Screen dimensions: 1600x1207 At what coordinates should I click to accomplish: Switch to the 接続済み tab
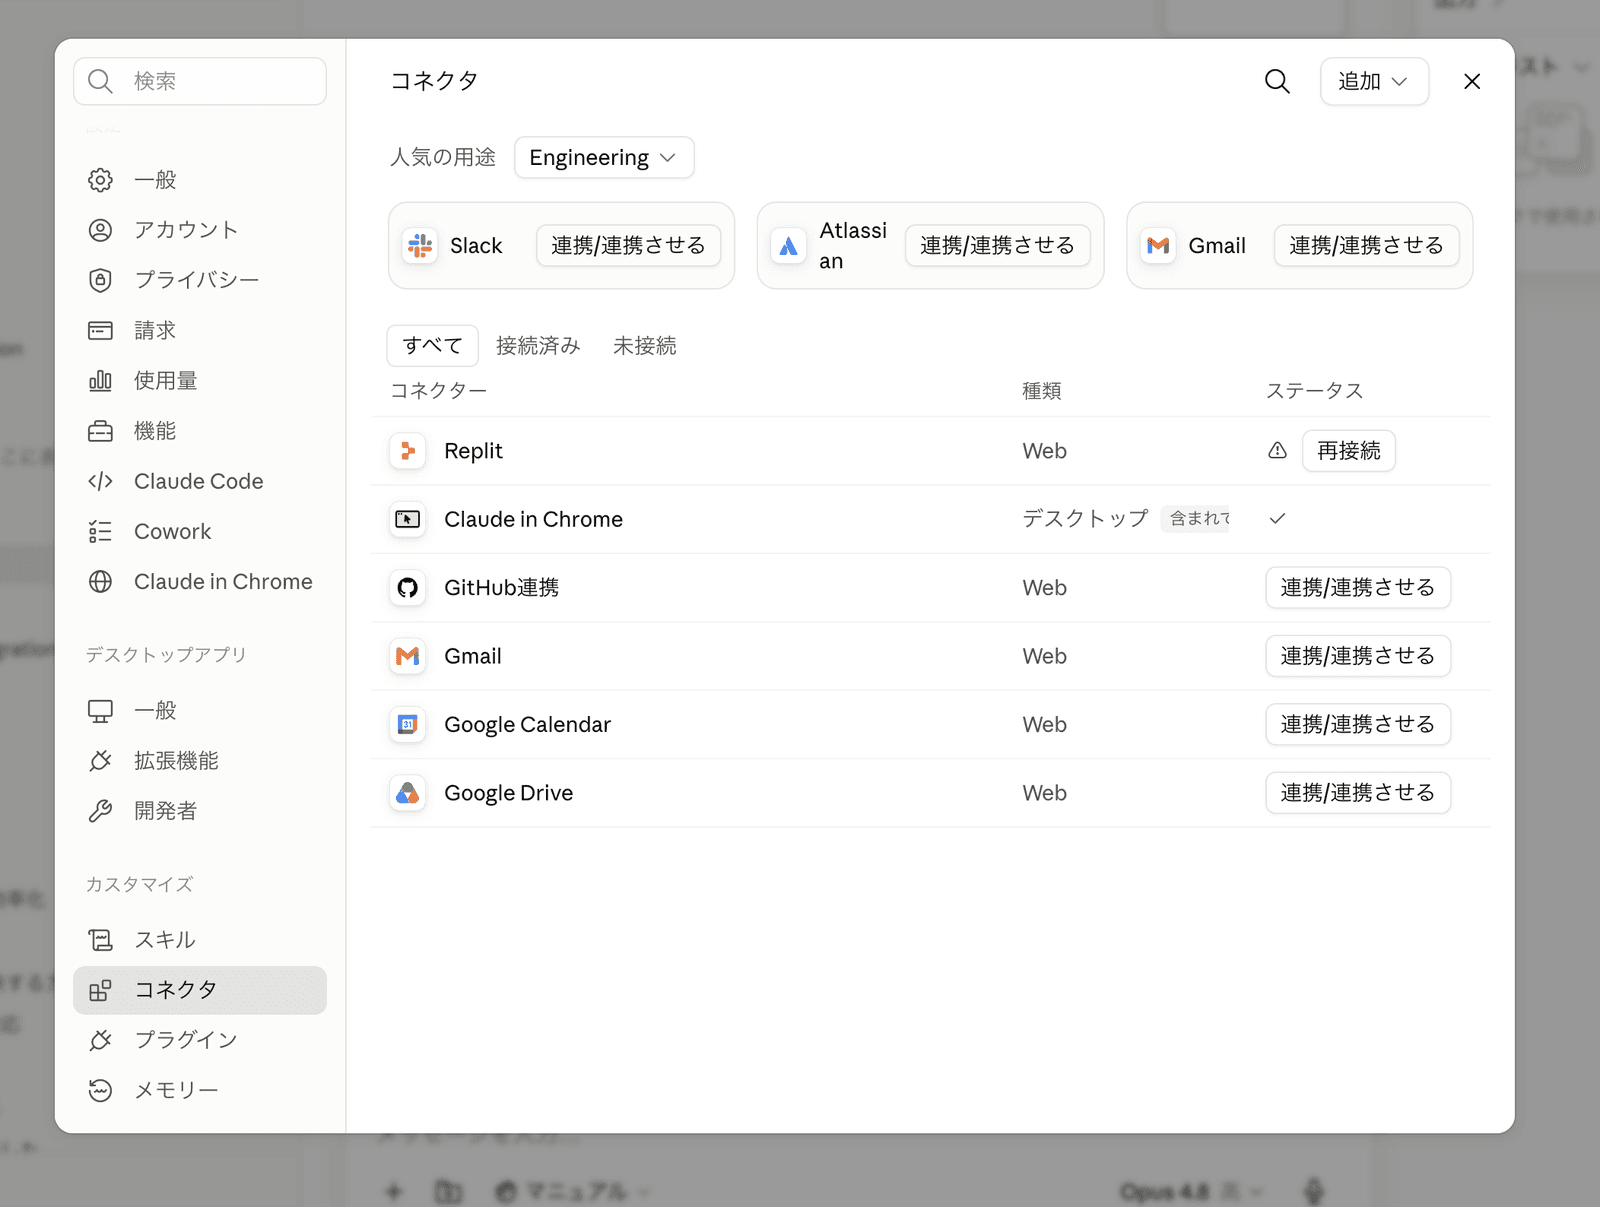[538, 345]
